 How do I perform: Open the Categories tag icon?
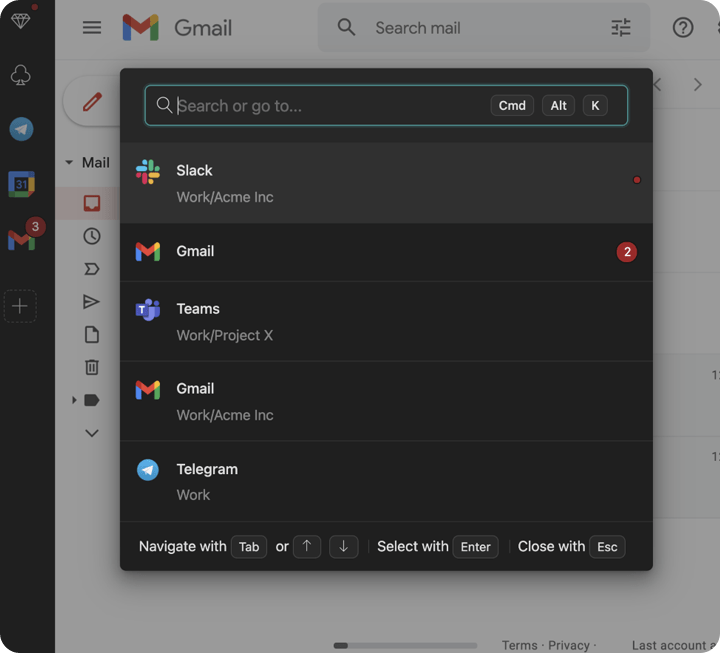pos(92,400)
